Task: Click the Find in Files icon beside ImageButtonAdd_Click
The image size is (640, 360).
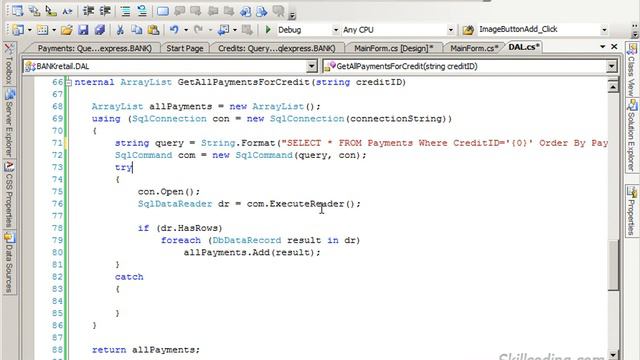Action: [468, 30]
